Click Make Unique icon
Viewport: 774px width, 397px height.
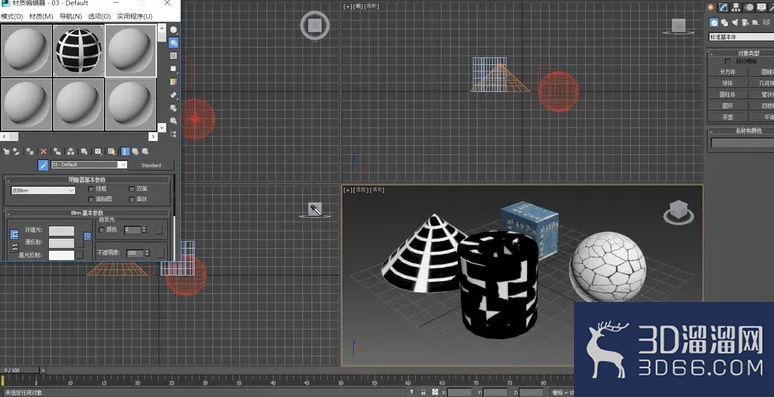tap(71, 151)
